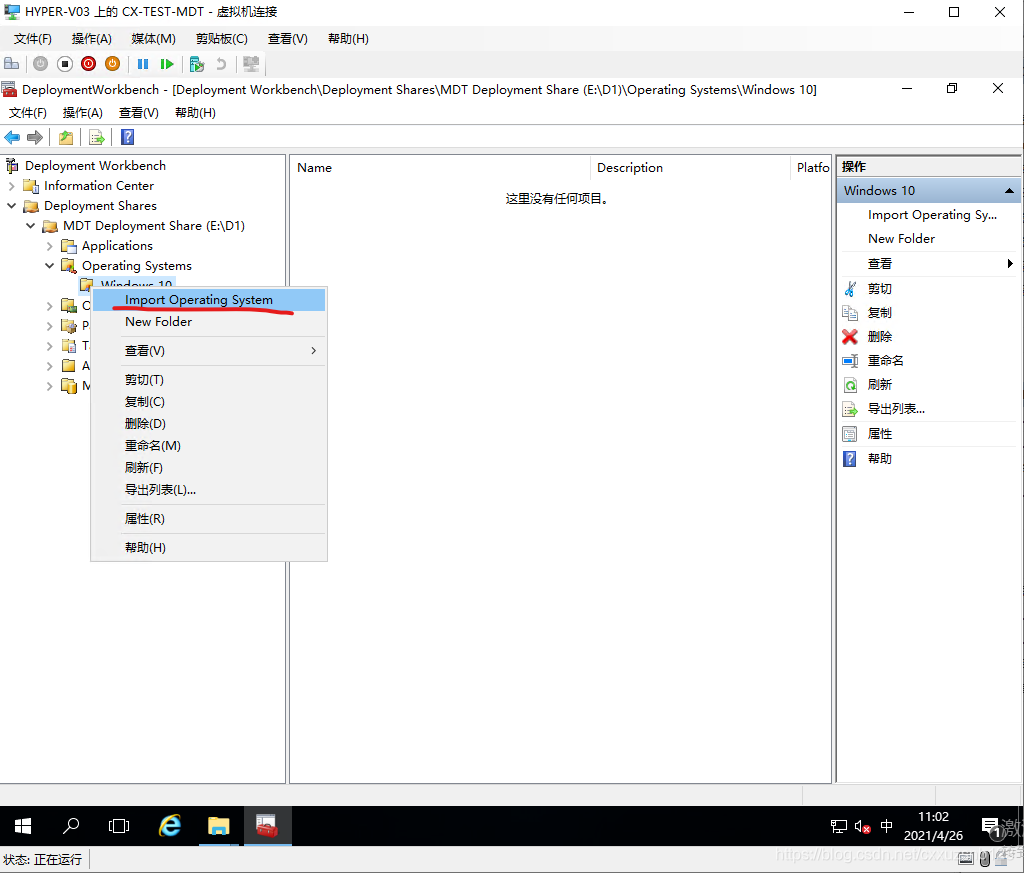Click the Turn Off stop icon
Image resolution: width=1024 pixels, height=873 pixels.
click(x=65, y=64)
